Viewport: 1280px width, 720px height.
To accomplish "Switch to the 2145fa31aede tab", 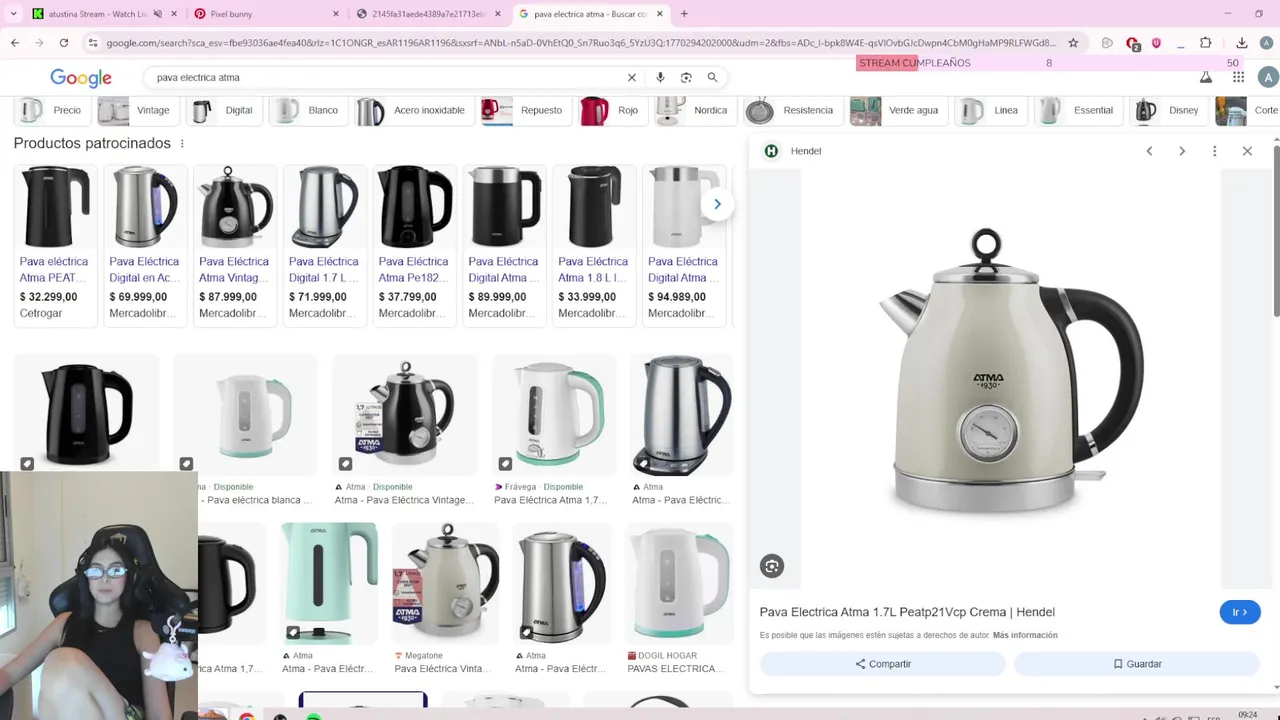I will (x=428, y=14).
